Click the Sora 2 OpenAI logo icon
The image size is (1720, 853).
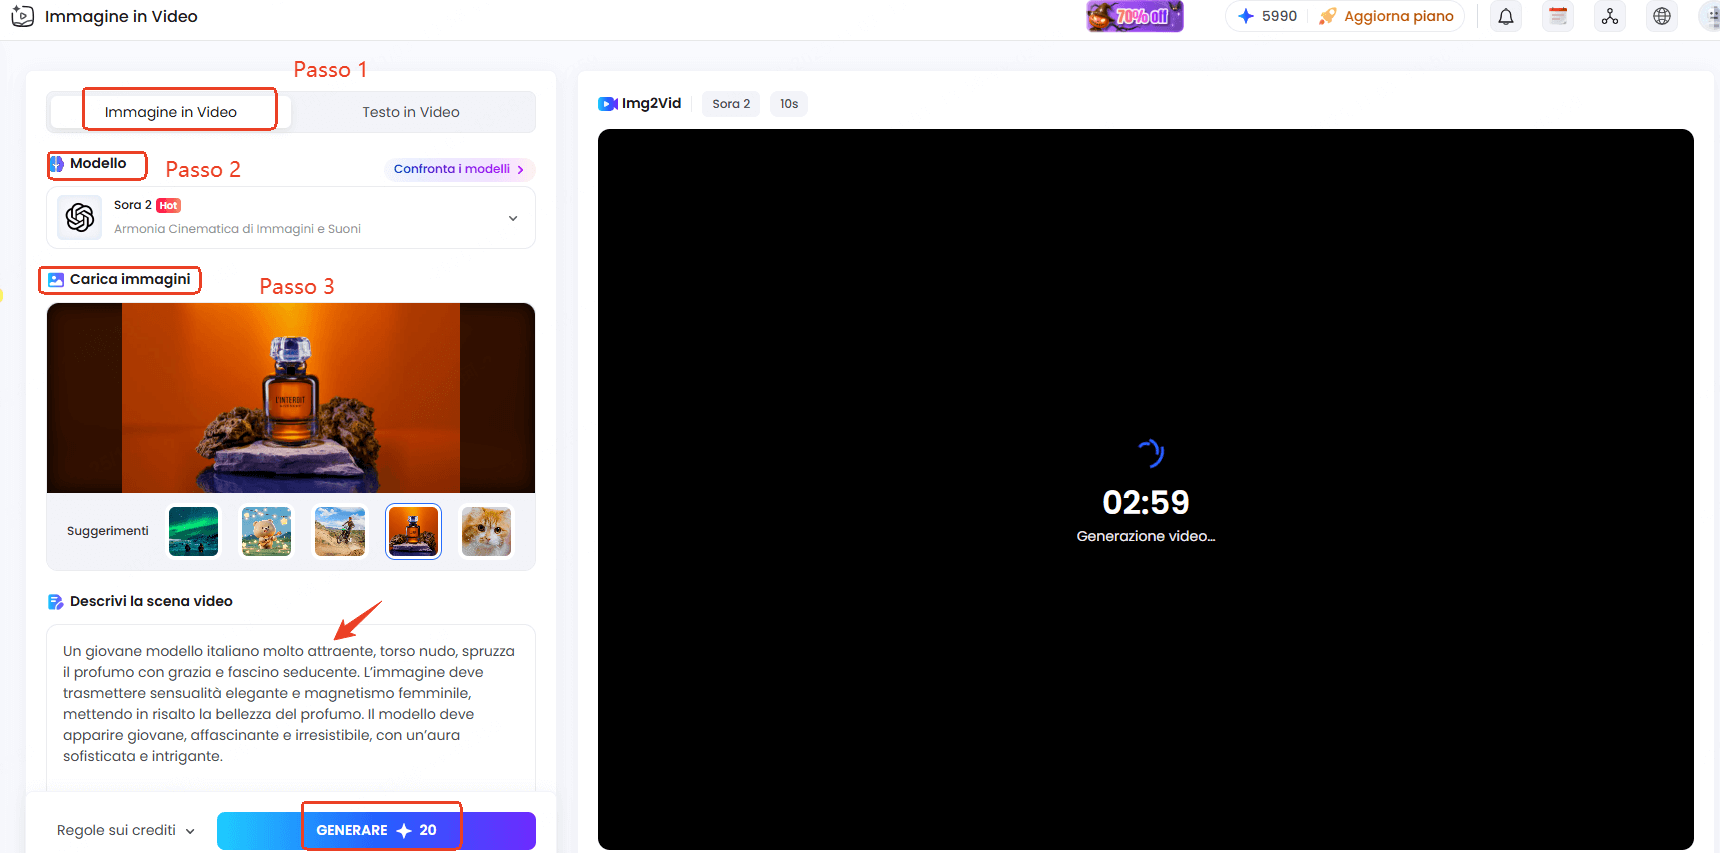point(80,217)
